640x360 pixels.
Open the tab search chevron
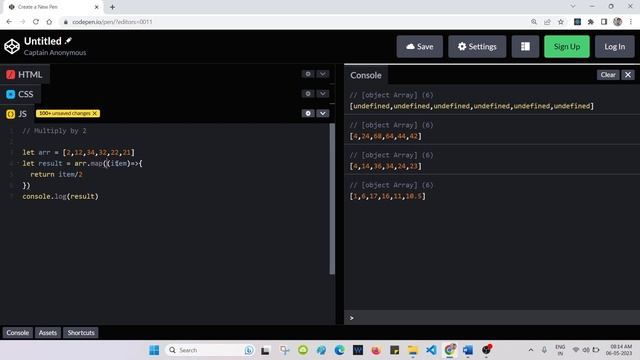pyautogui.click(x=573, y=7)
